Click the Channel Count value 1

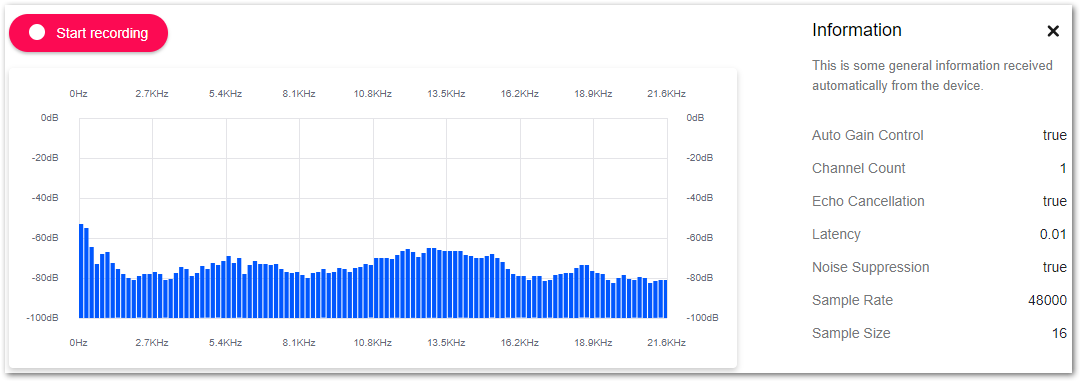1063,168
